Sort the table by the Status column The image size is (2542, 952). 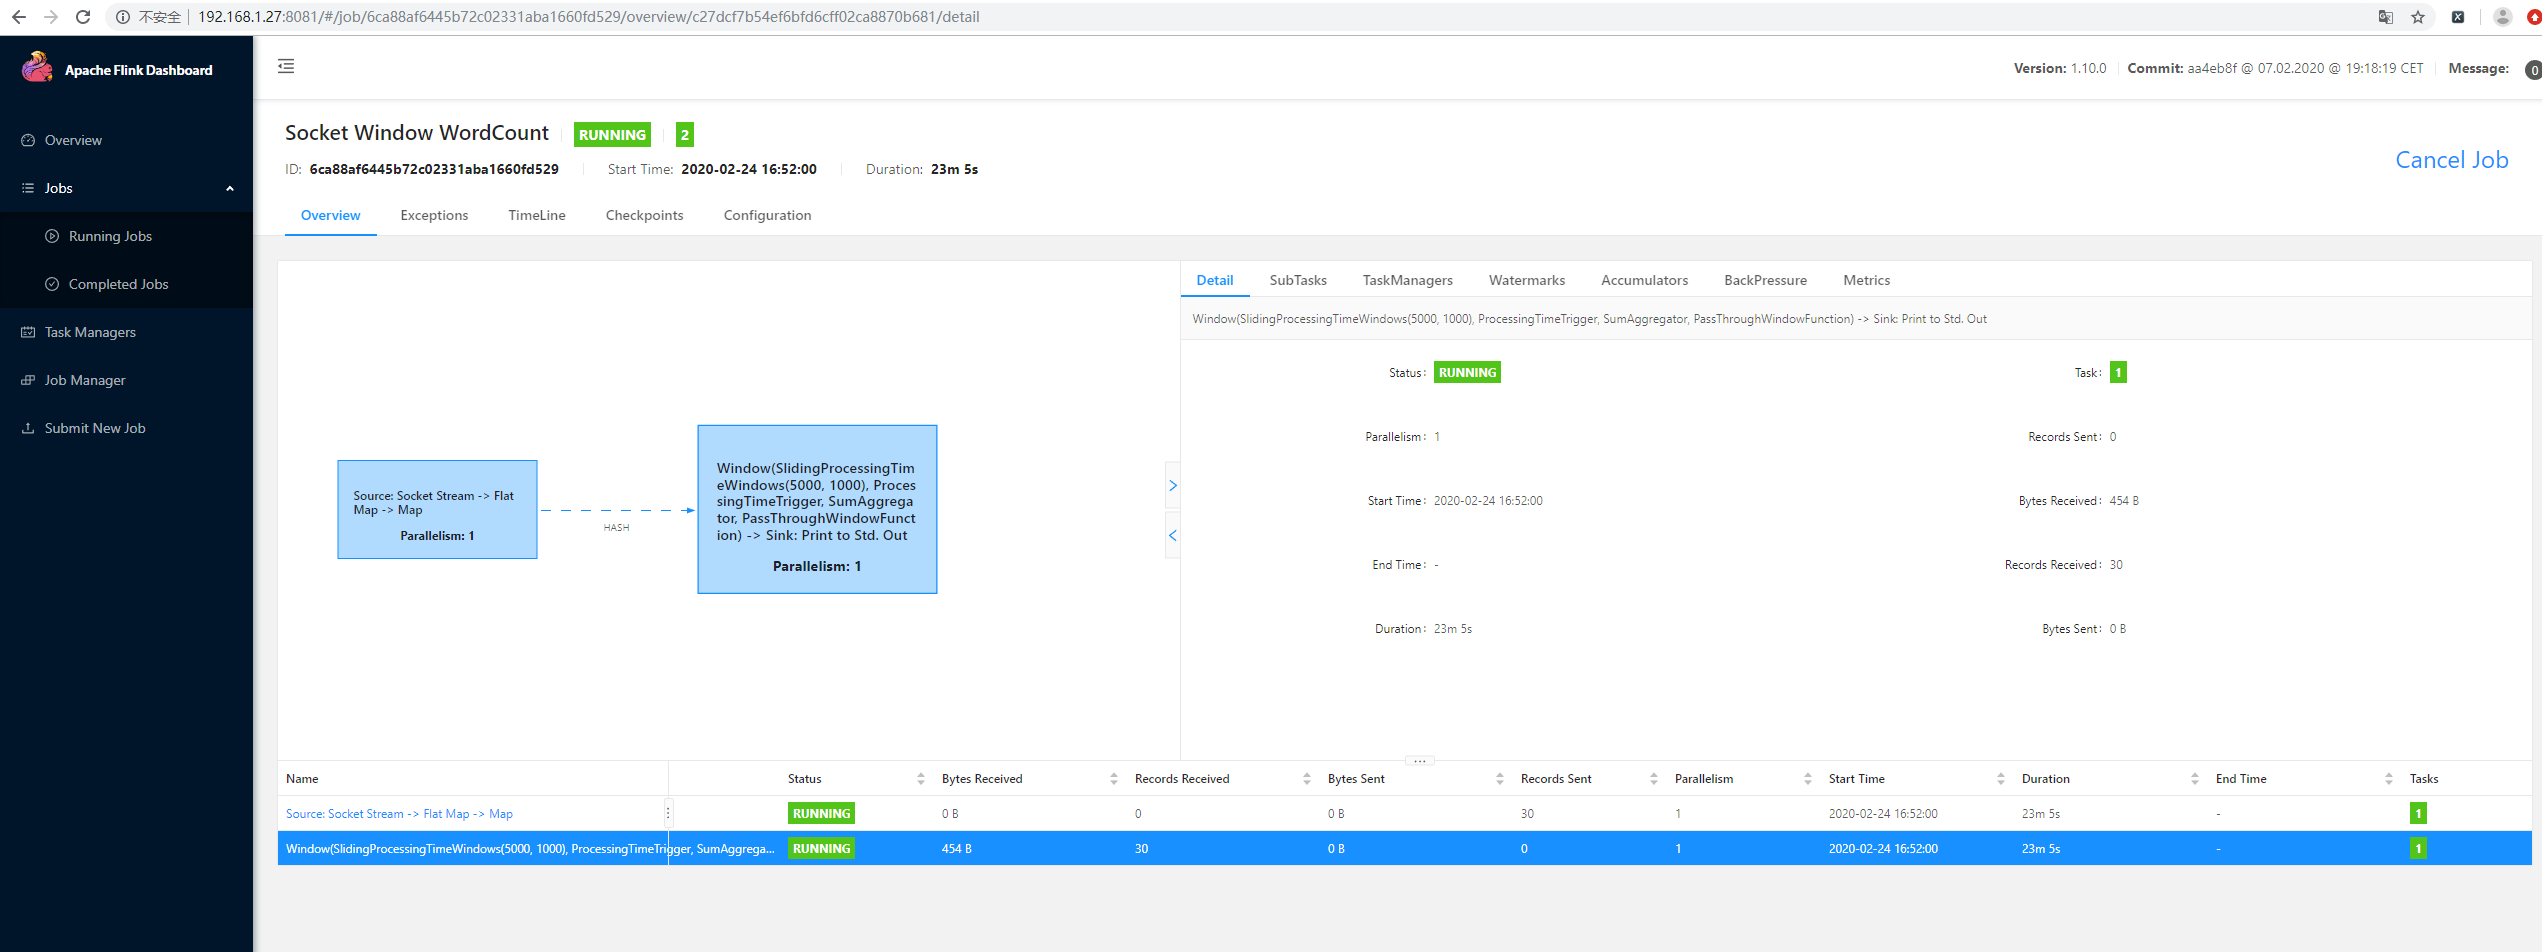click(920, 779)
